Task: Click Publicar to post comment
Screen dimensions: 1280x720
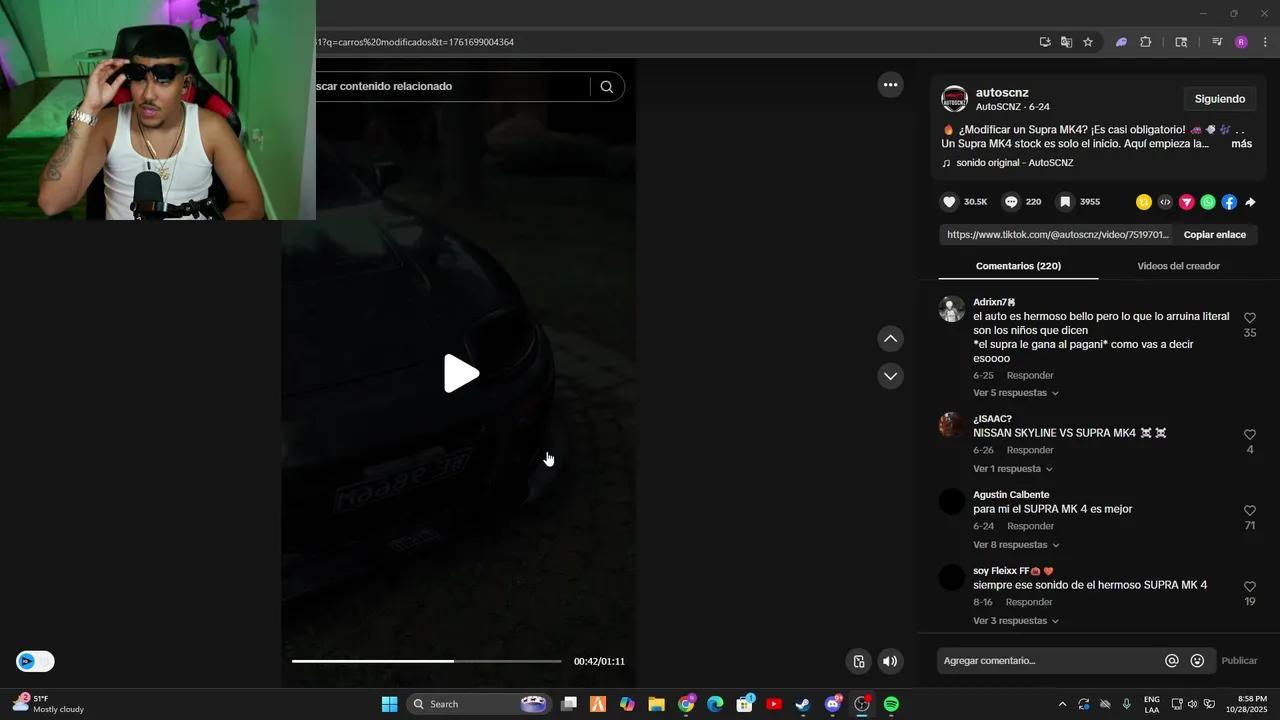Action: click(x=1239, y=661)
